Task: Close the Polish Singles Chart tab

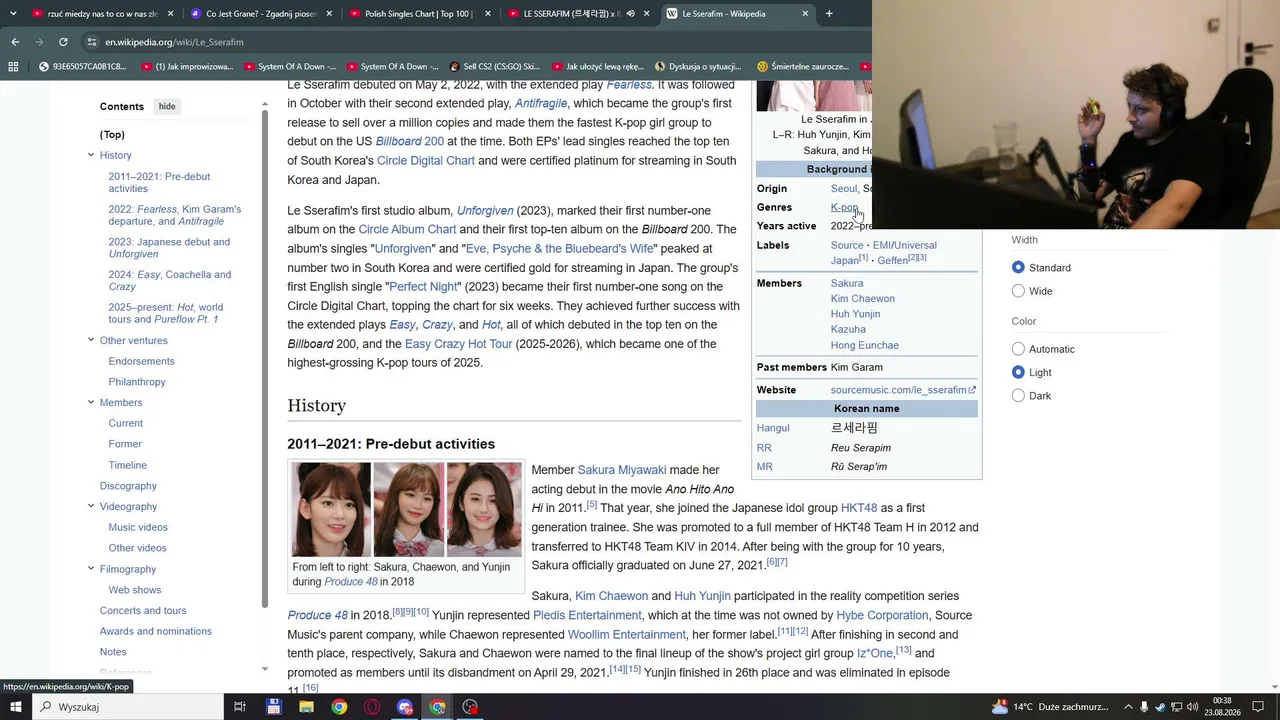Action: [x=488, y=14]
